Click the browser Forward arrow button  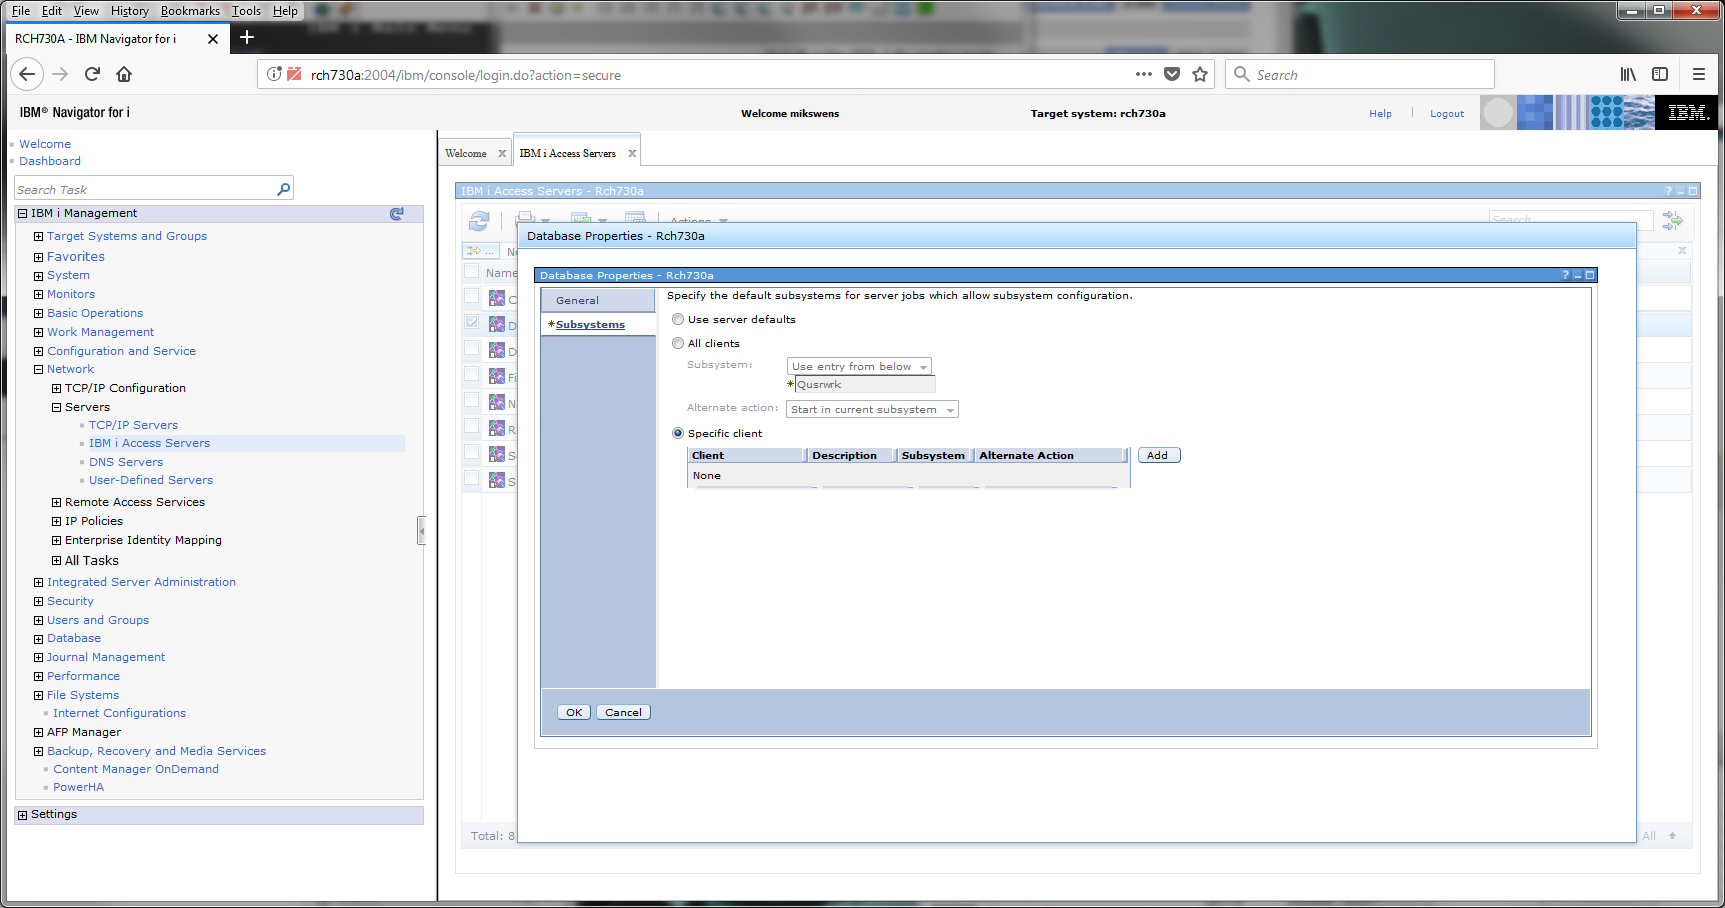pos(60,74)
